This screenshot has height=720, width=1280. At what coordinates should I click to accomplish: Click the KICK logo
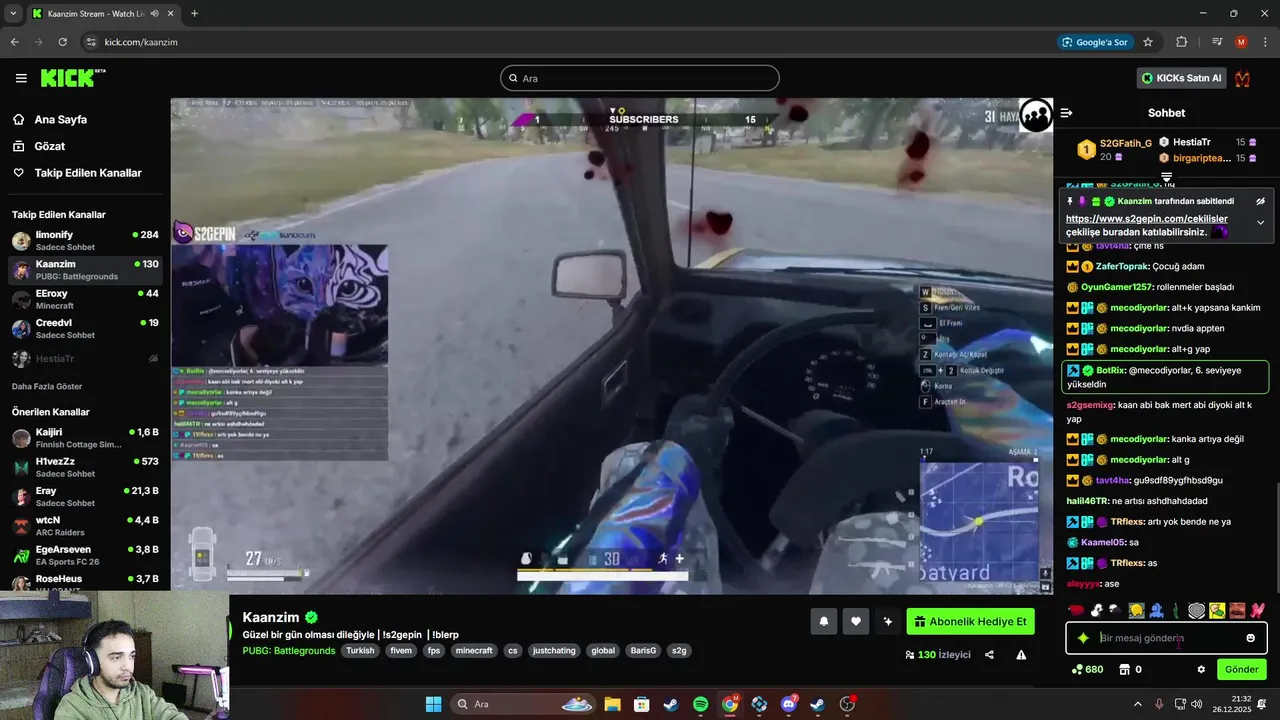click(73, 78)
